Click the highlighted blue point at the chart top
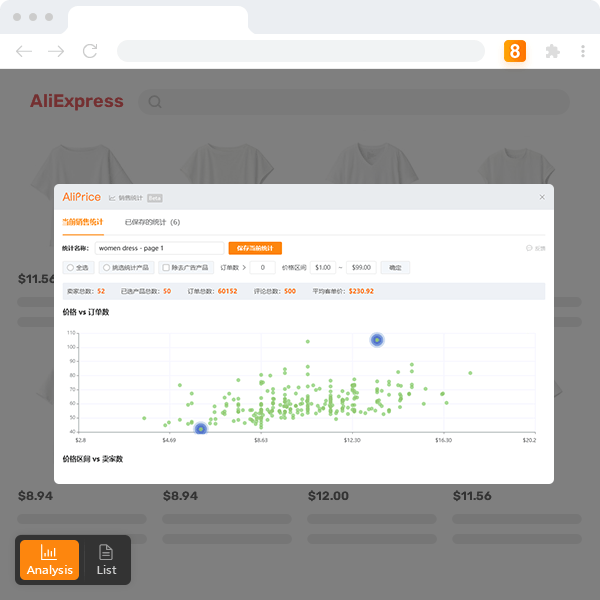Viewport: 600px width, 600px height. coord(377,340)
